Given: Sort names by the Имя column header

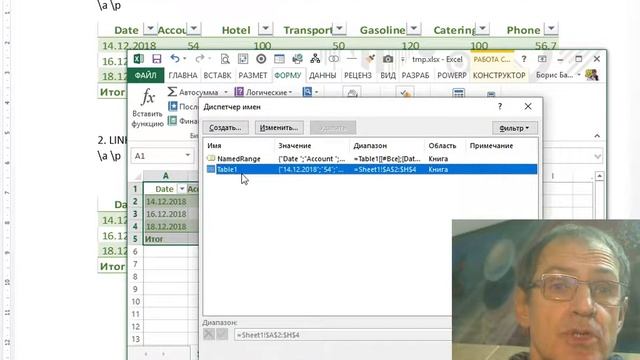Looking at the screenshot, I should [x=239, y=146].
